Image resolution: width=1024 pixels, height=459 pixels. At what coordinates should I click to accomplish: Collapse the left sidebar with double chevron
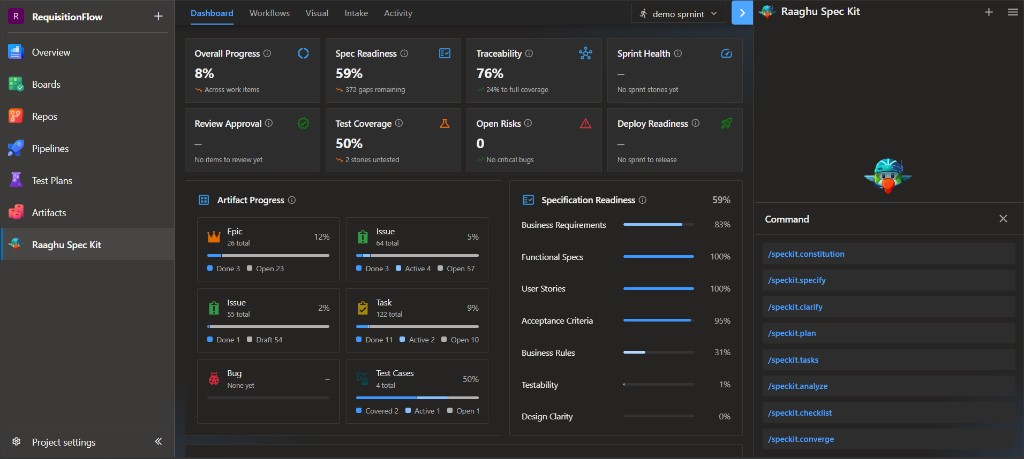pos(158,442)
